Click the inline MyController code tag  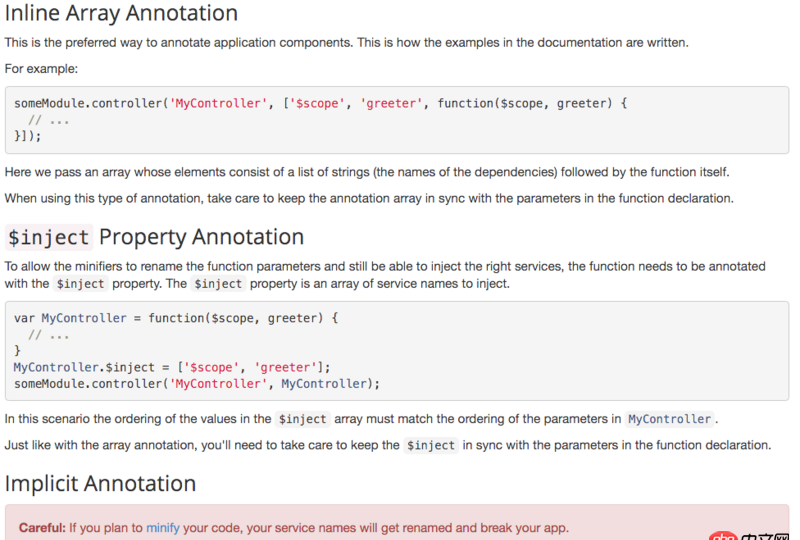click(669, 419)
